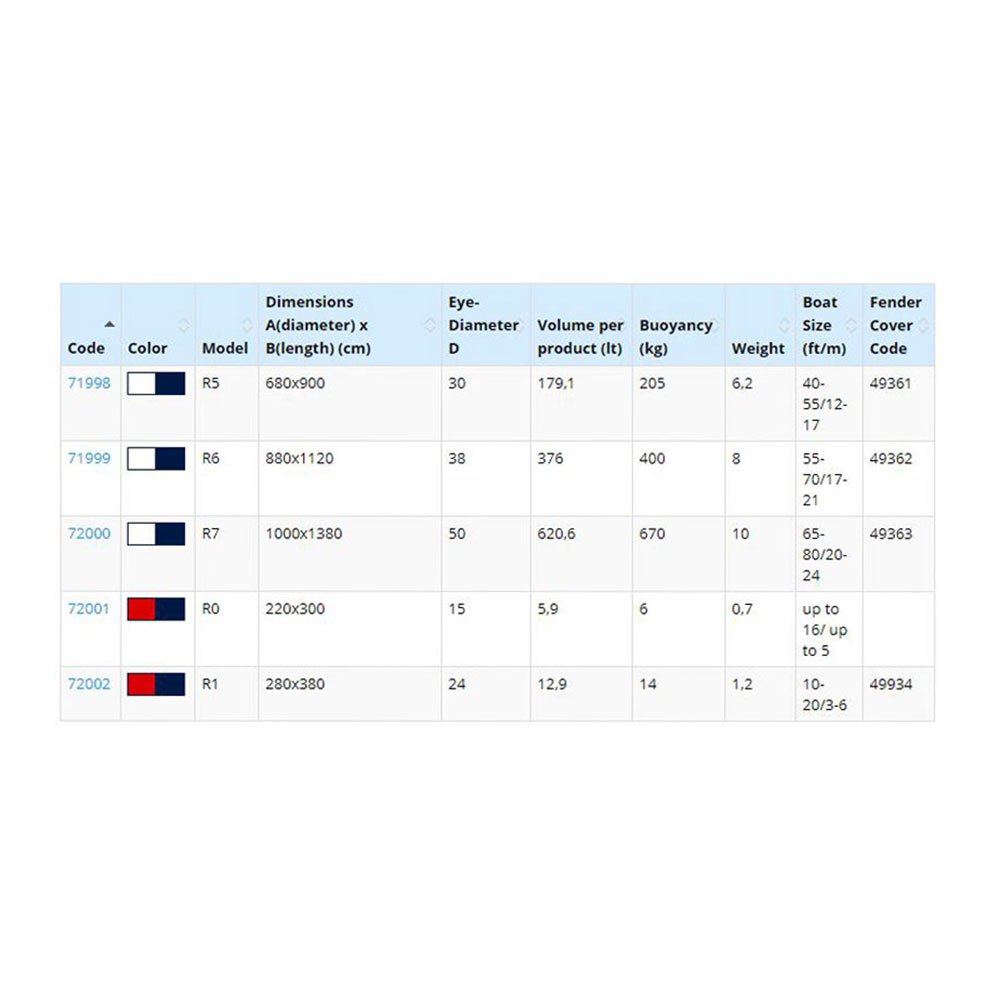Sort by Dimensions column sort arrows
This screenshot has height=1000, width=1000.
[x=431, y=325]
